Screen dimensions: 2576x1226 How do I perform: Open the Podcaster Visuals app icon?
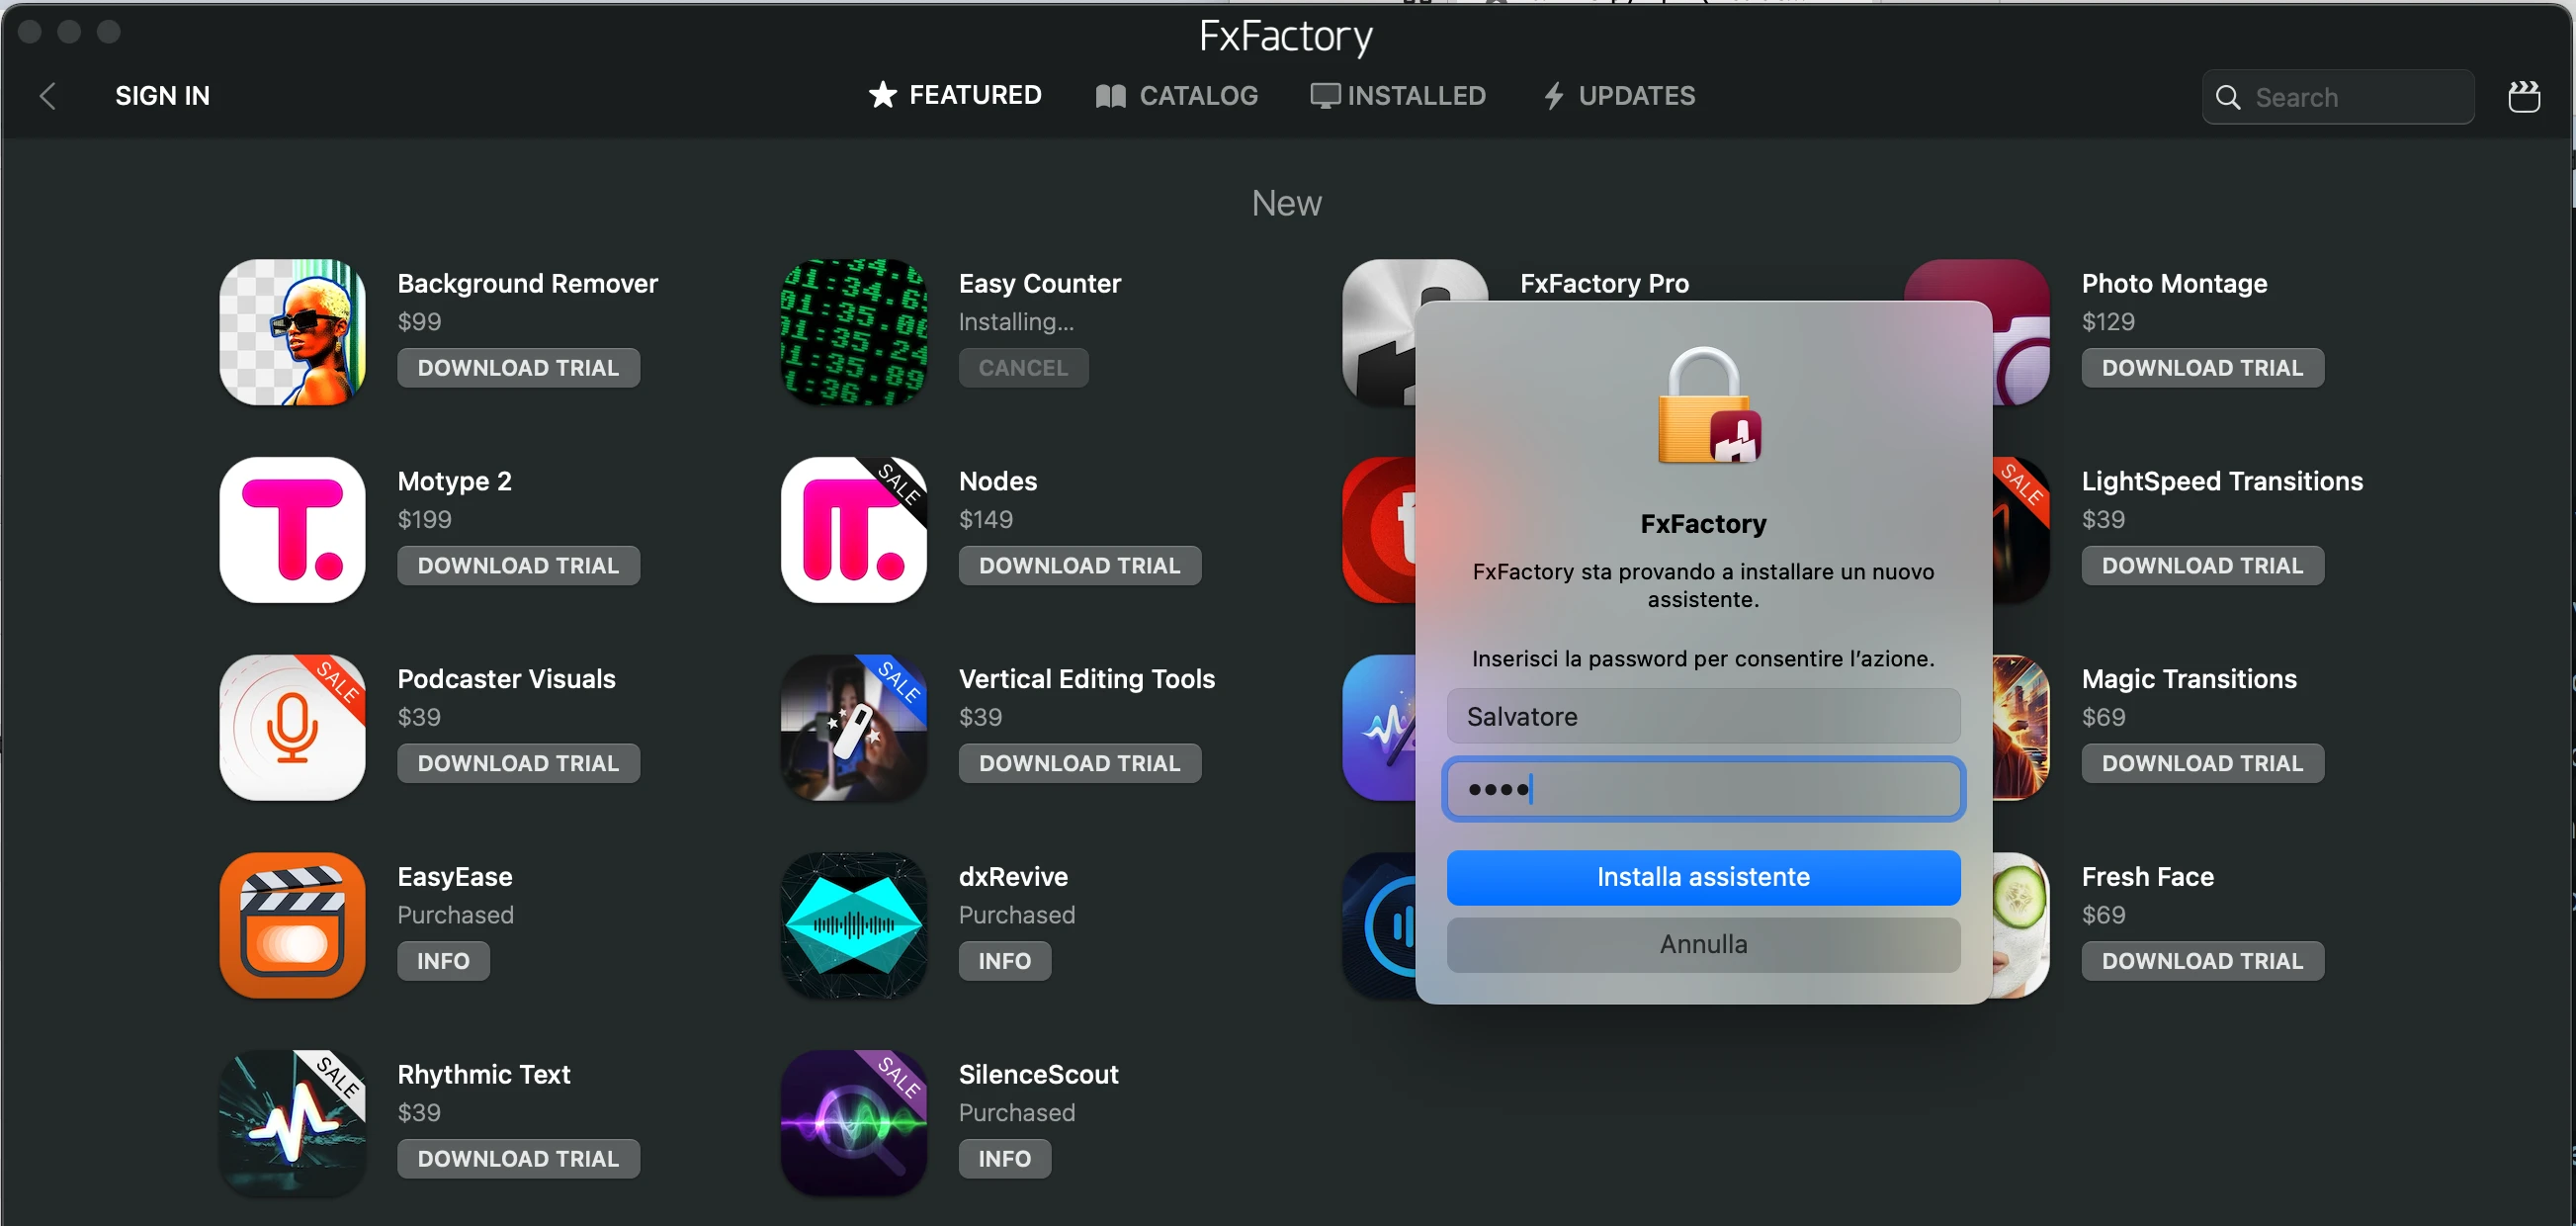pos(292,727)
